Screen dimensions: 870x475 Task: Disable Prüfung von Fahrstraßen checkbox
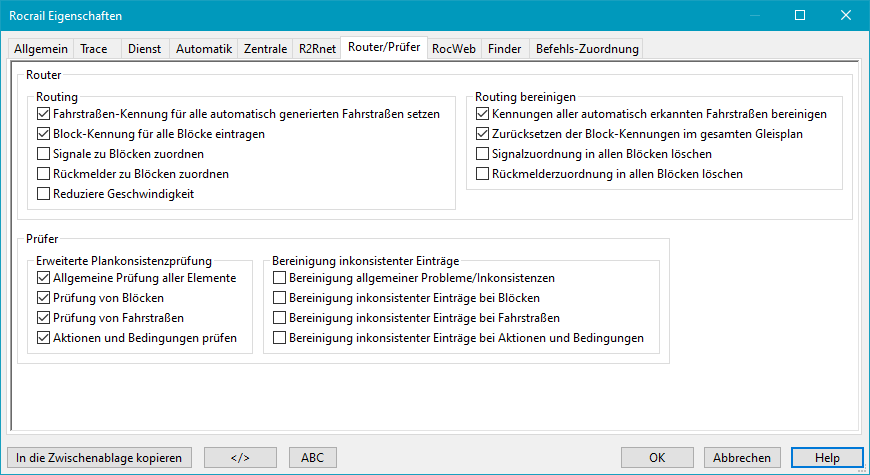point(43,318)
